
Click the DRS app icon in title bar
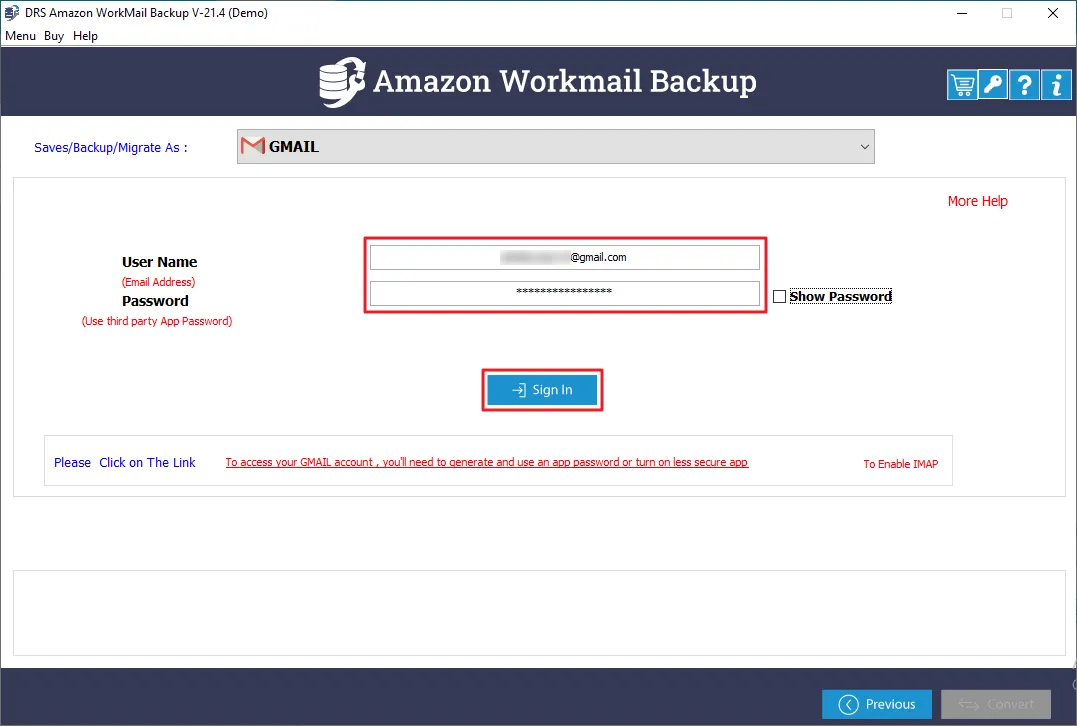pyautogui.click(x=12, y=13)
